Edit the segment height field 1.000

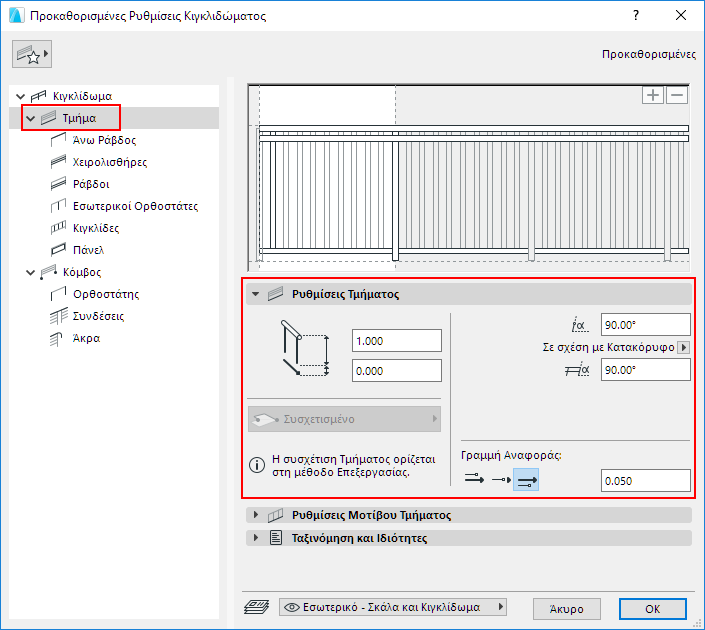coord(397,341)
